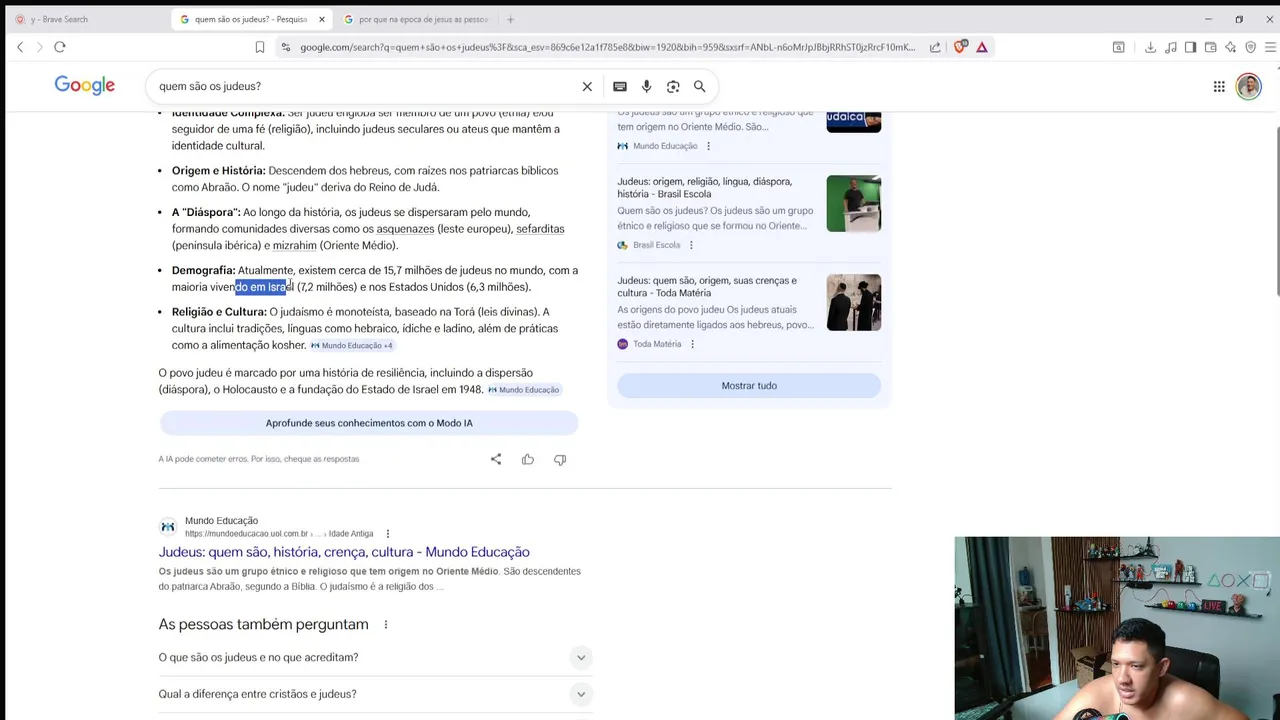Screen dimensions: 1280x720
Task: Open the Brave Shields lion icon
Action: tap(961, 47)
